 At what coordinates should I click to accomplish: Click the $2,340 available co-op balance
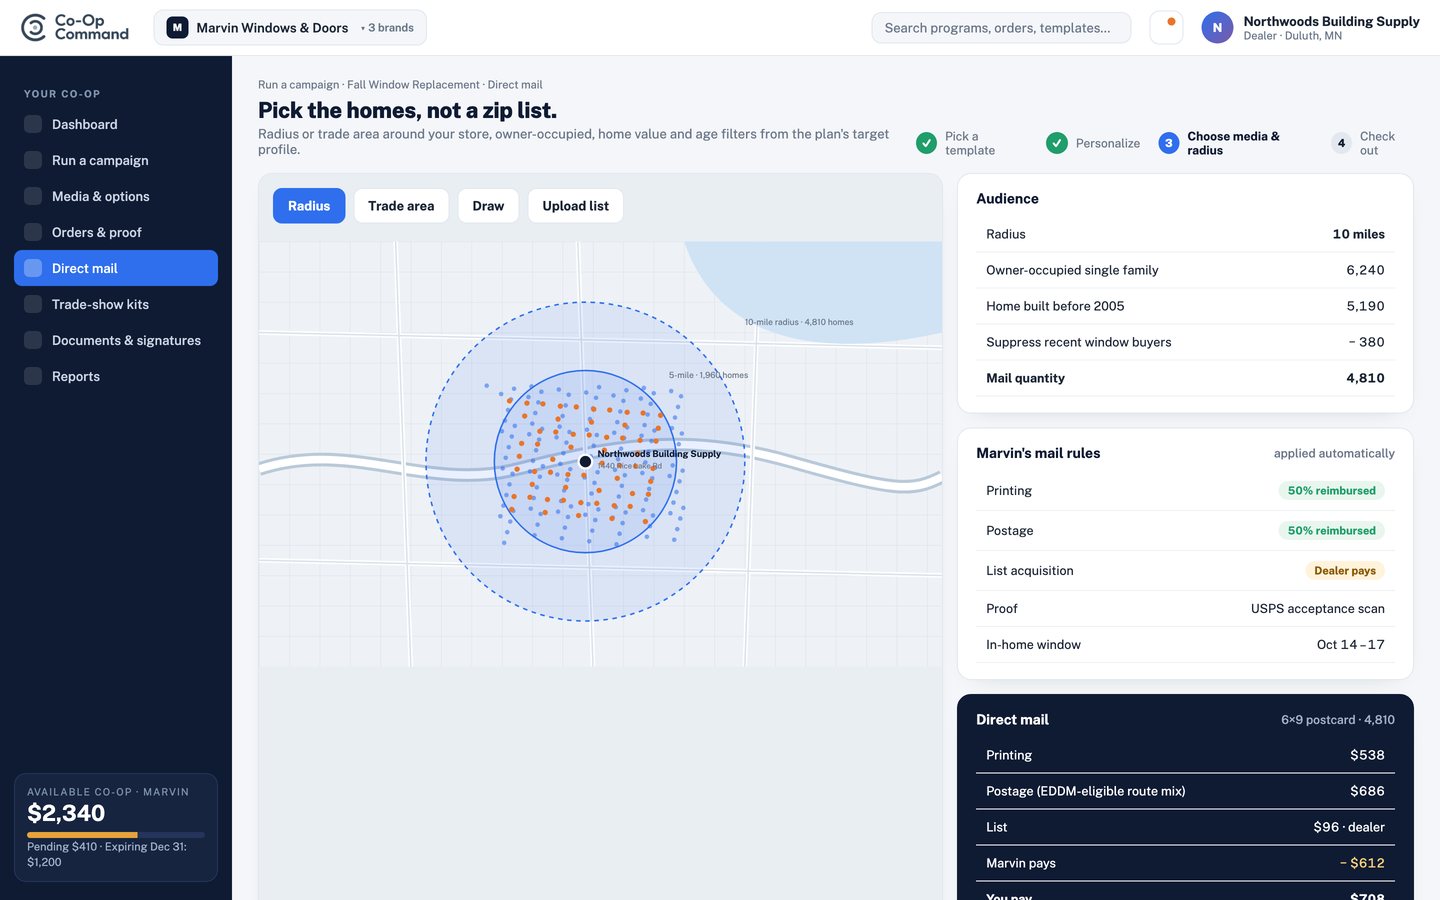pyautogui.click(x=66, y=813)
